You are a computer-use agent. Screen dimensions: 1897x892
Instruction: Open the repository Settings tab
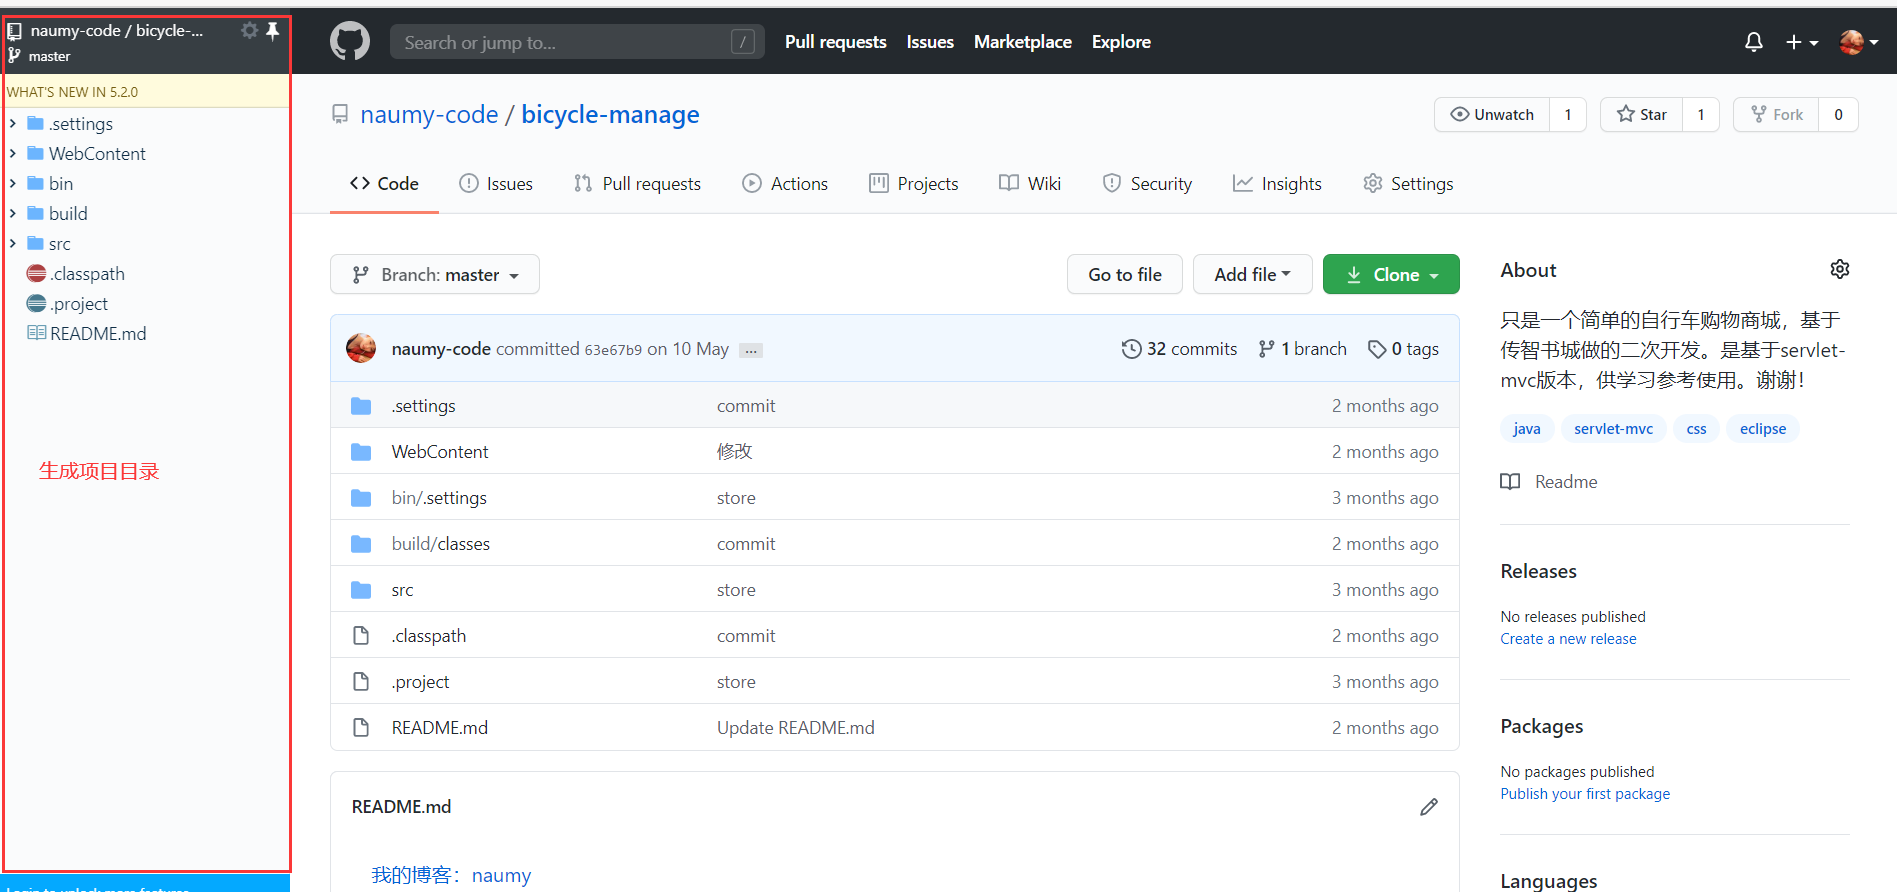1408,184
